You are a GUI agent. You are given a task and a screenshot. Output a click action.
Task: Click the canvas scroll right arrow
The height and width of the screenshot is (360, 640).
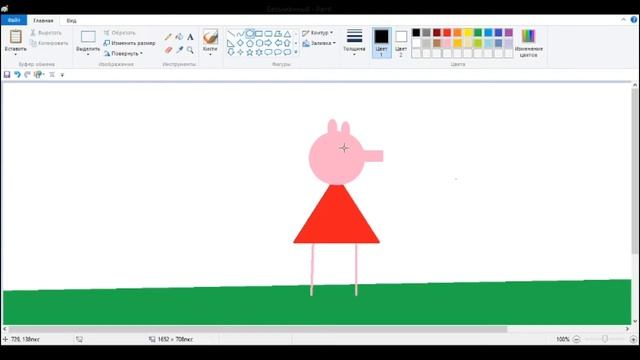tap(627, 329)
